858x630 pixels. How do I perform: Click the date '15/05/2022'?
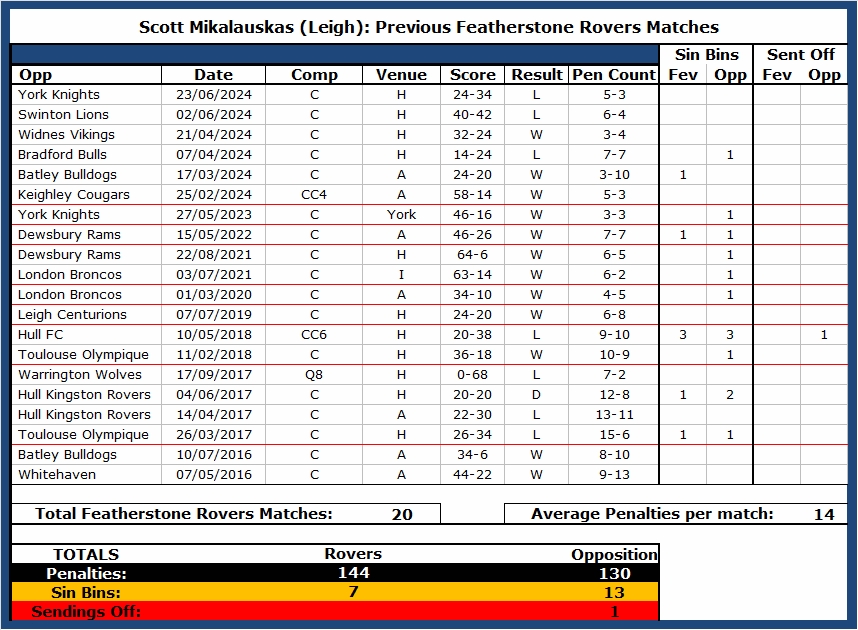[213, 235]
